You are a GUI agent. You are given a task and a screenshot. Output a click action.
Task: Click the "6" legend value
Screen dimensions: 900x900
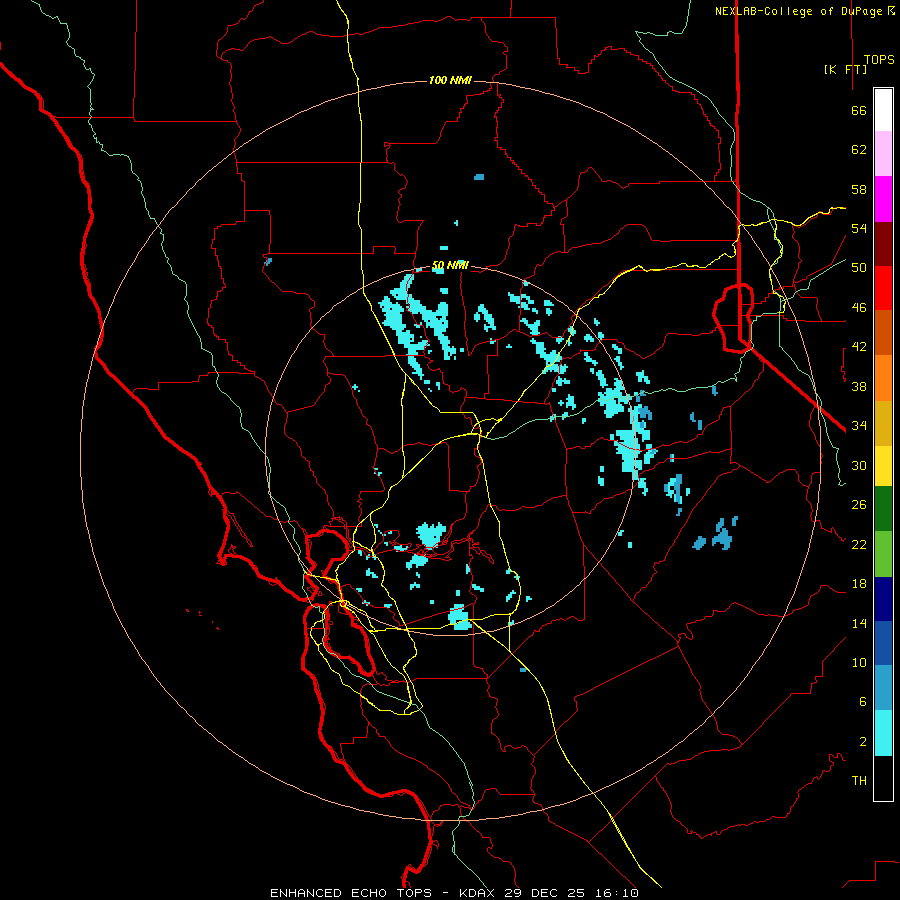(863, 702)
